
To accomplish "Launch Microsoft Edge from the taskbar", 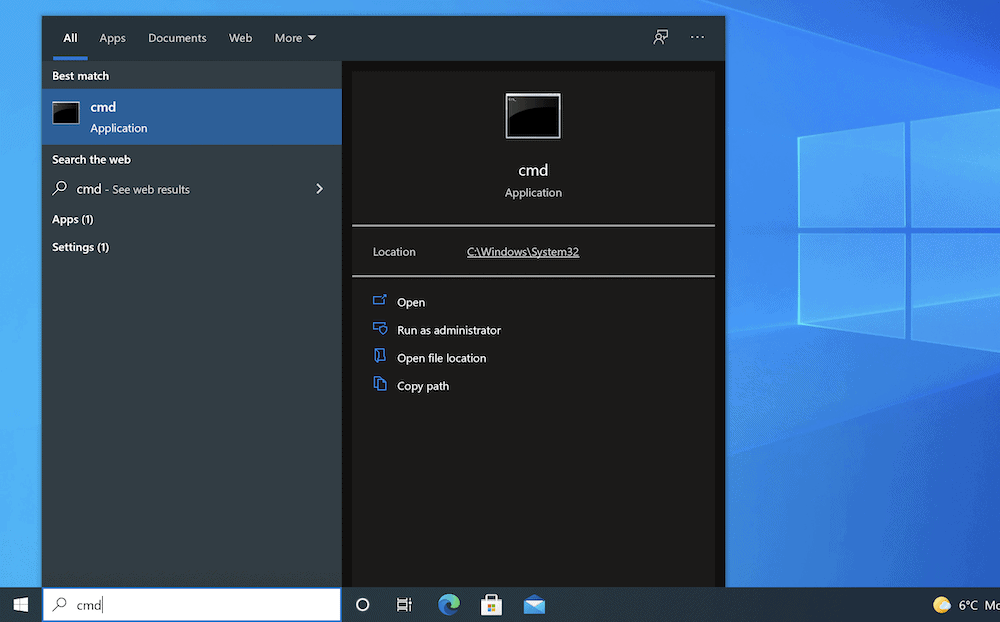I will point(448,604).
